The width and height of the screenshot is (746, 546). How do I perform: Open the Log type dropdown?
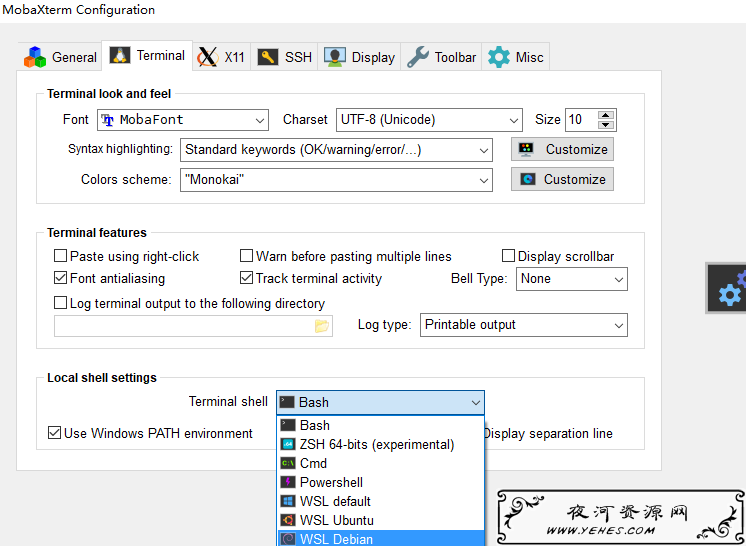[524, 325]
